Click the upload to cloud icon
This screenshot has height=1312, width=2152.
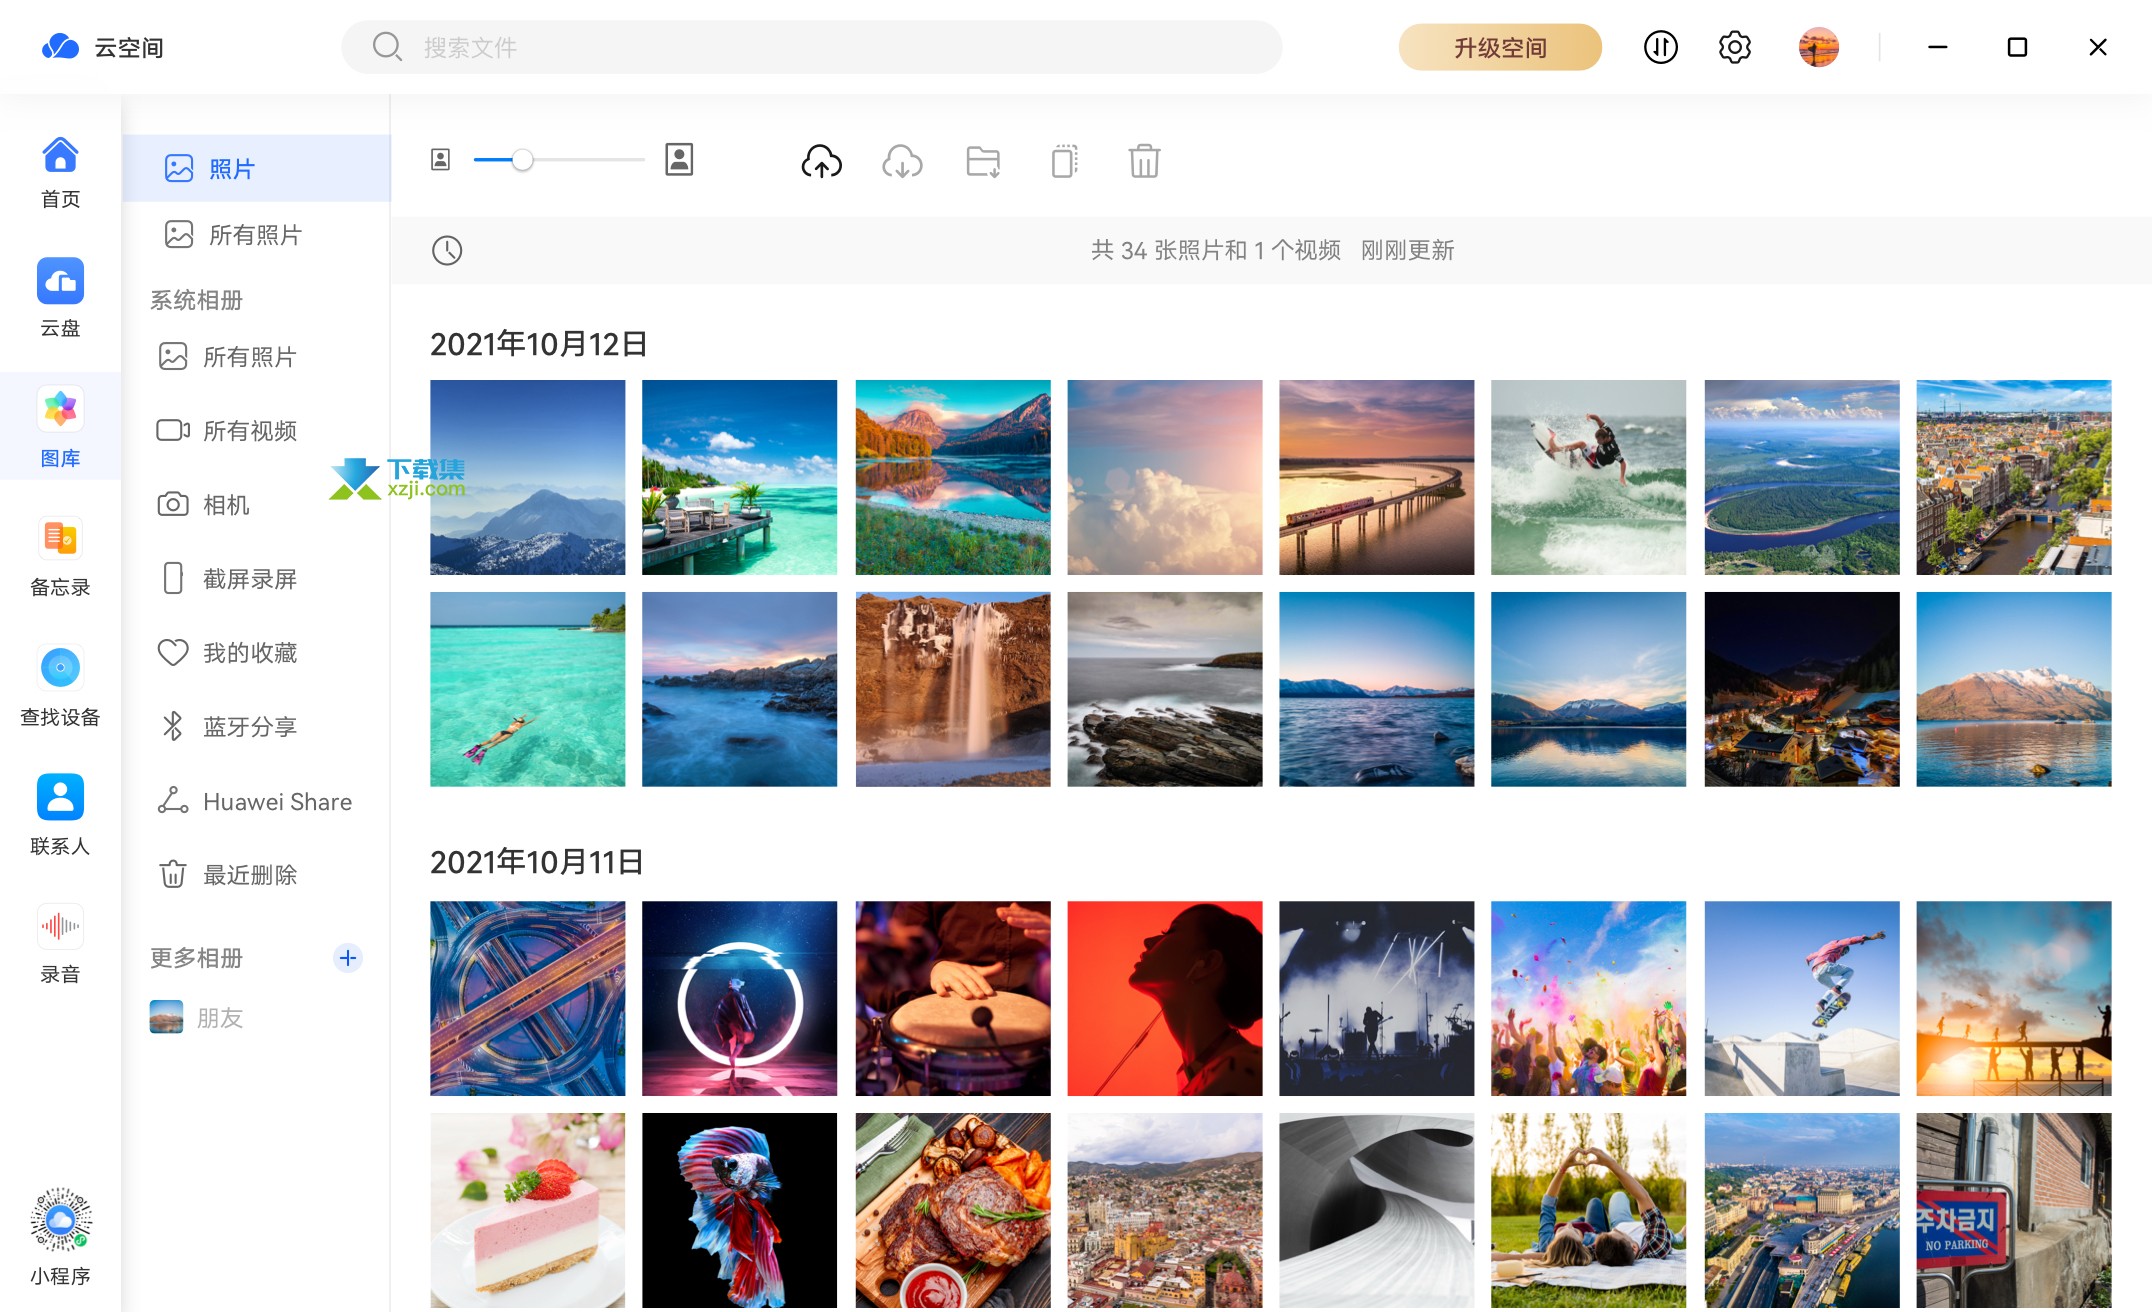click(x=821, y=161)
